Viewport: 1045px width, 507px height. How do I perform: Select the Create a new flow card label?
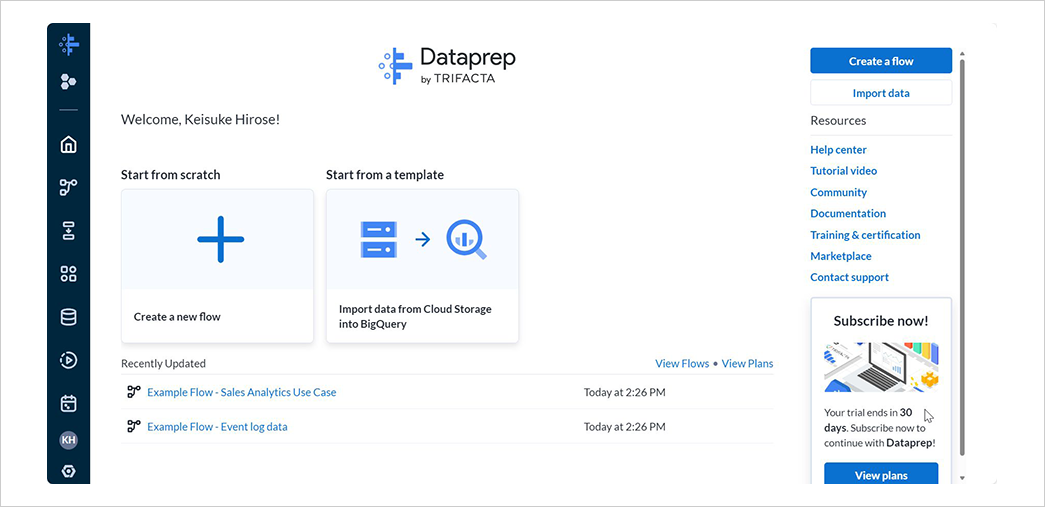tap(177, 317)
